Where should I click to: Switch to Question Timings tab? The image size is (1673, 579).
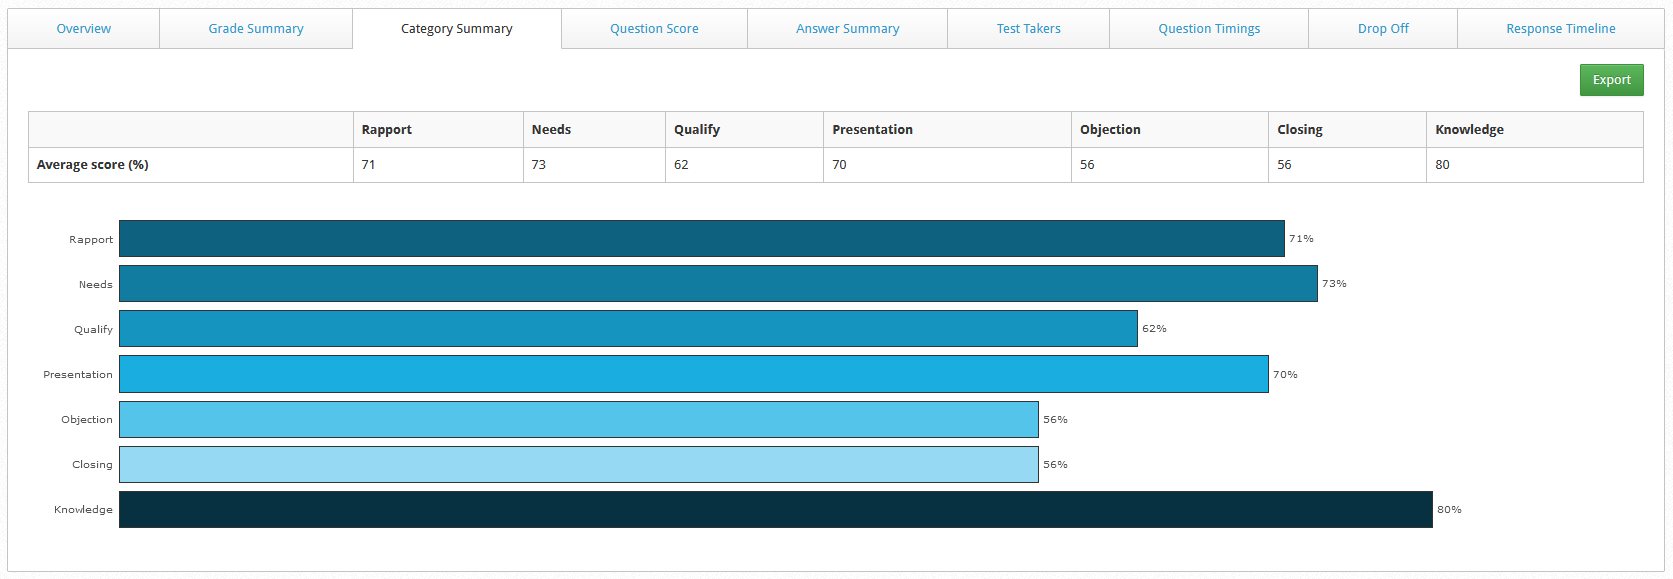[1208, 29]
